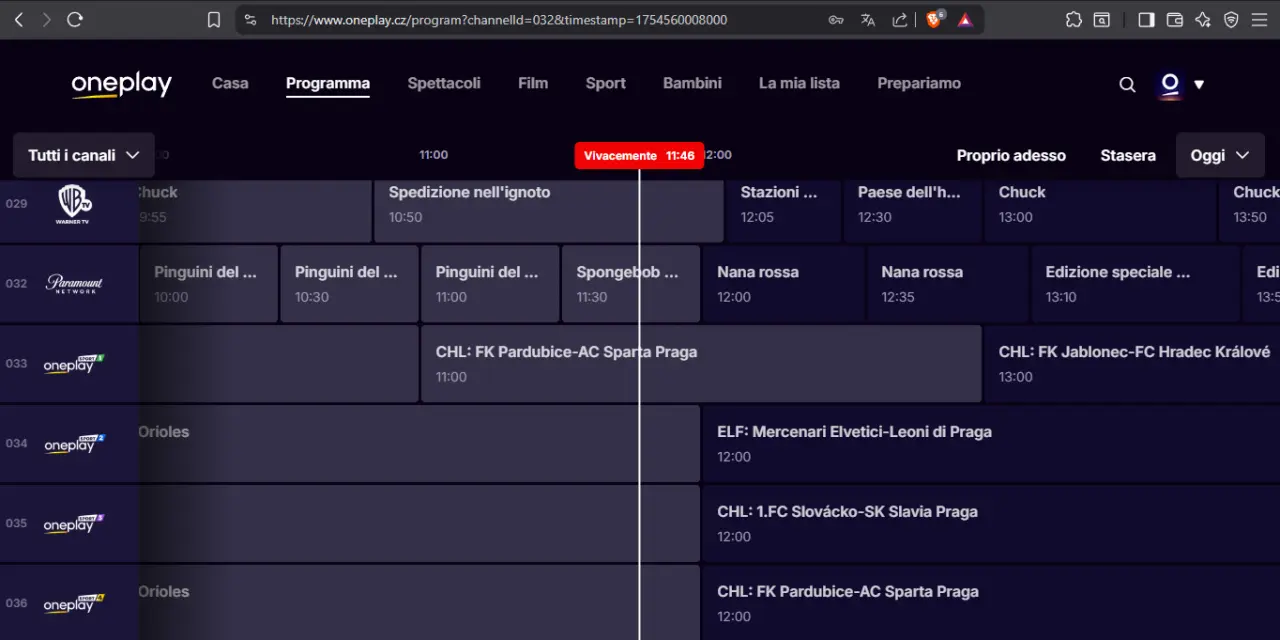Open channel 036 Pardubice-Sparta Praga at 12:00
This screenshot has height=640, width=1280.
point(992,603)
